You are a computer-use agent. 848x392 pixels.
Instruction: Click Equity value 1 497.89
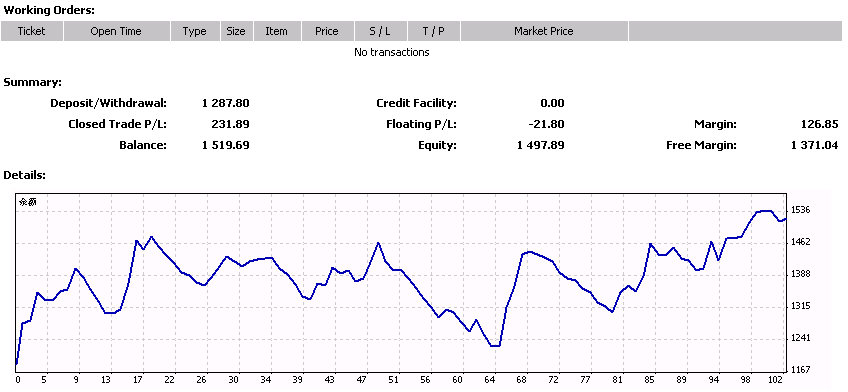(x=540, y=145)
